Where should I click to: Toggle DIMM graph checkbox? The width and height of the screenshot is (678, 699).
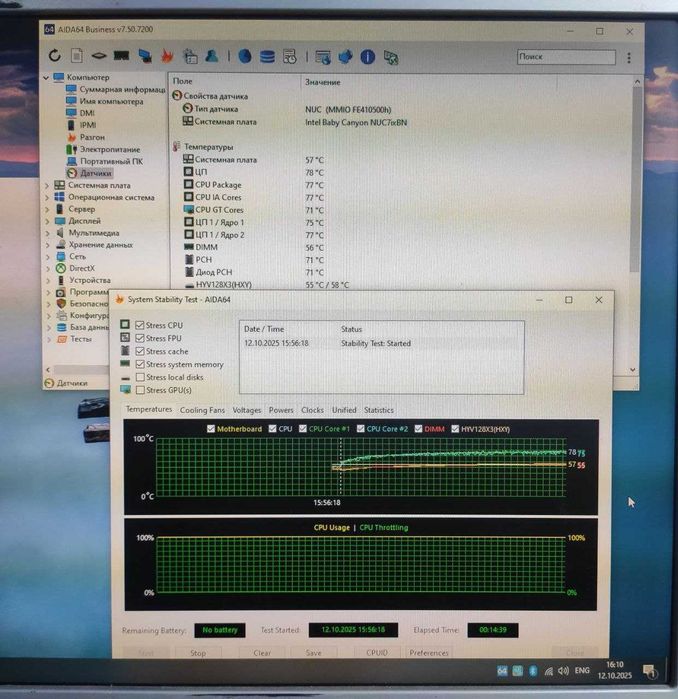418,428
